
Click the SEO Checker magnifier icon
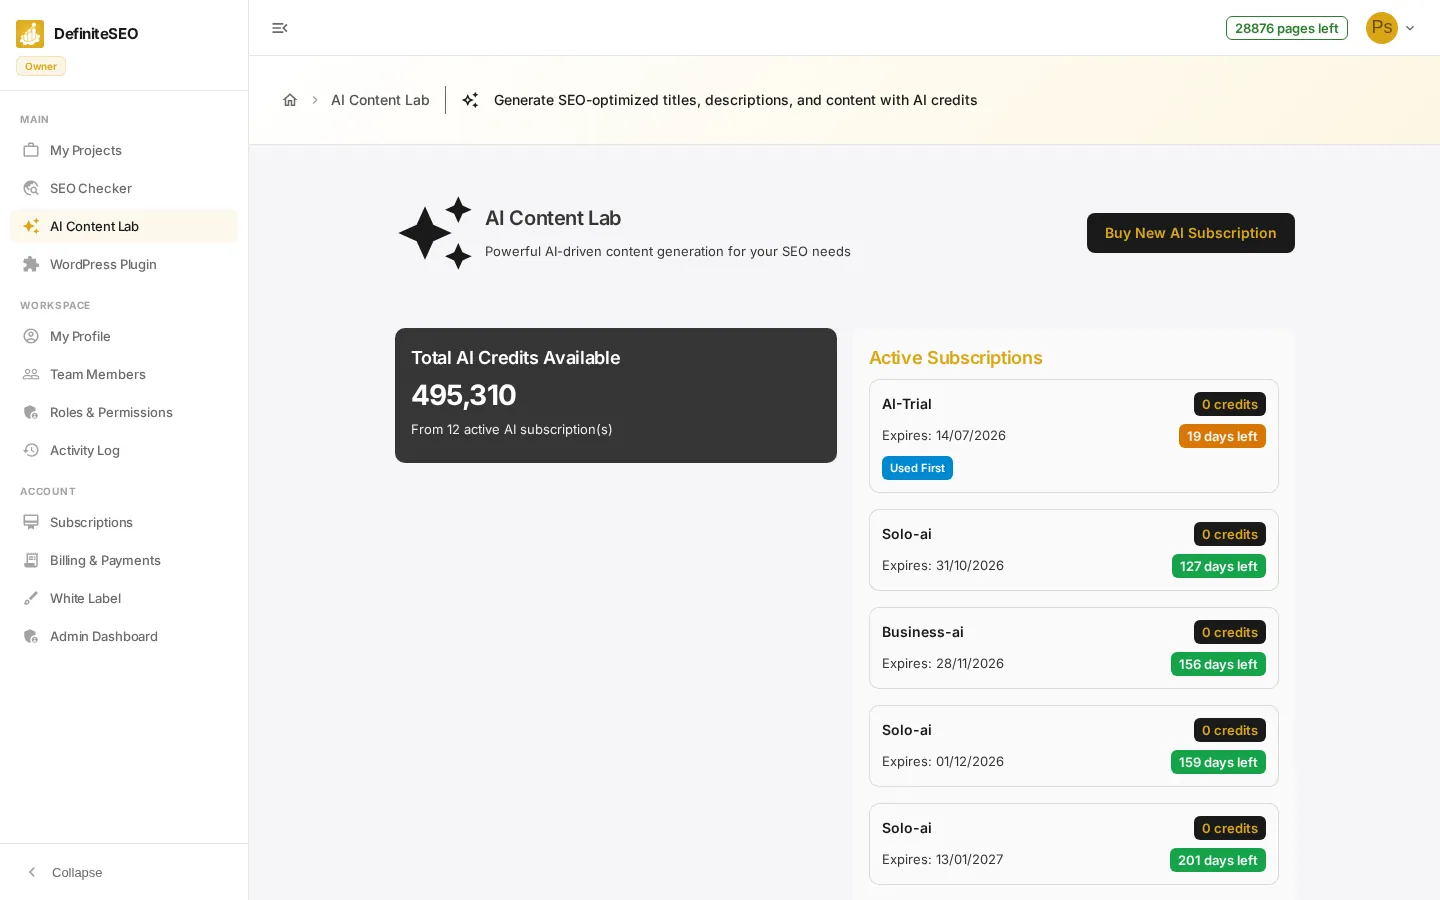tap(31, 188)
